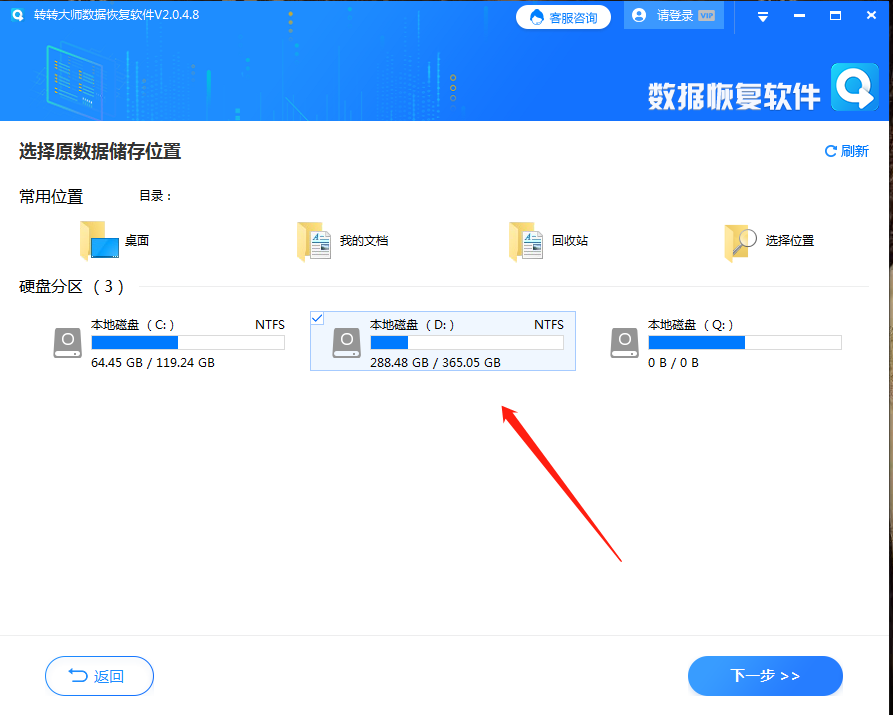Click the 选择位置 magnifier folder icon
Viewport: 893px width, 715px height.
pos(737,240)
